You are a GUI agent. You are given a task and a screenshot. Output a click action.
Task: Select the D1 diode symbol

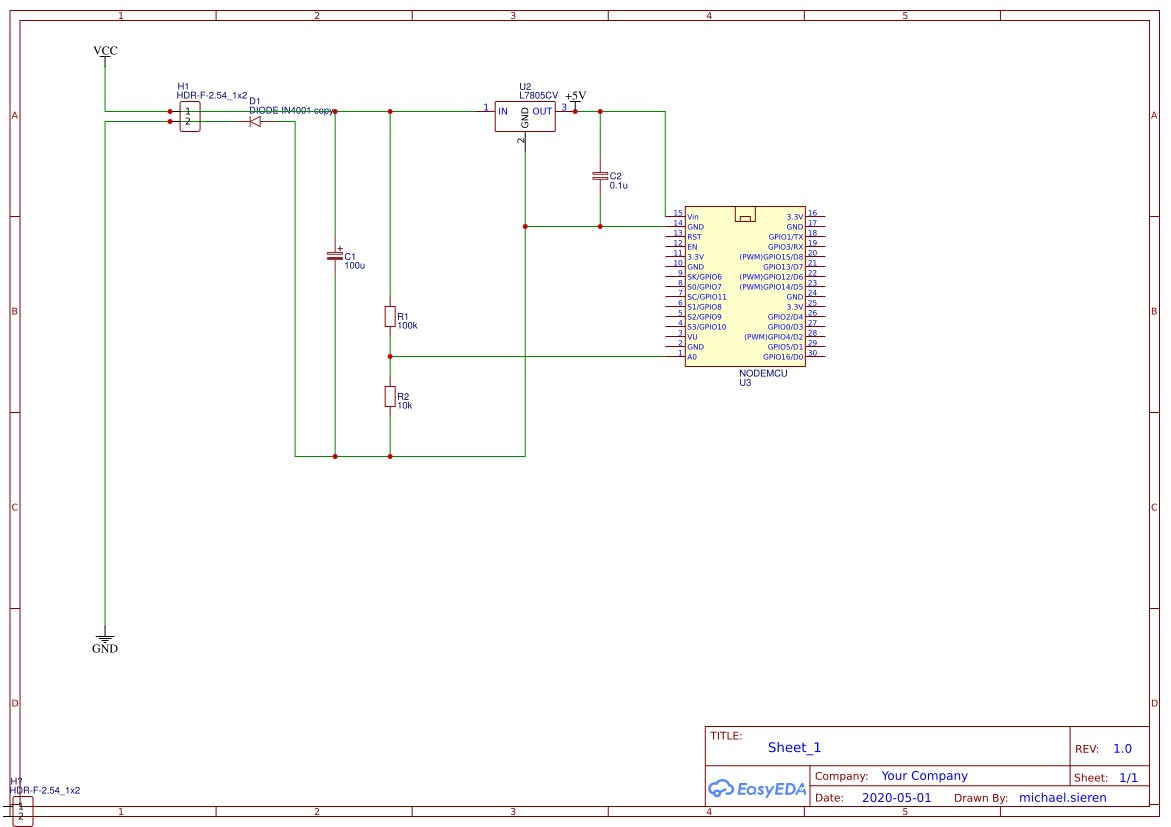[x=255, y=121]
